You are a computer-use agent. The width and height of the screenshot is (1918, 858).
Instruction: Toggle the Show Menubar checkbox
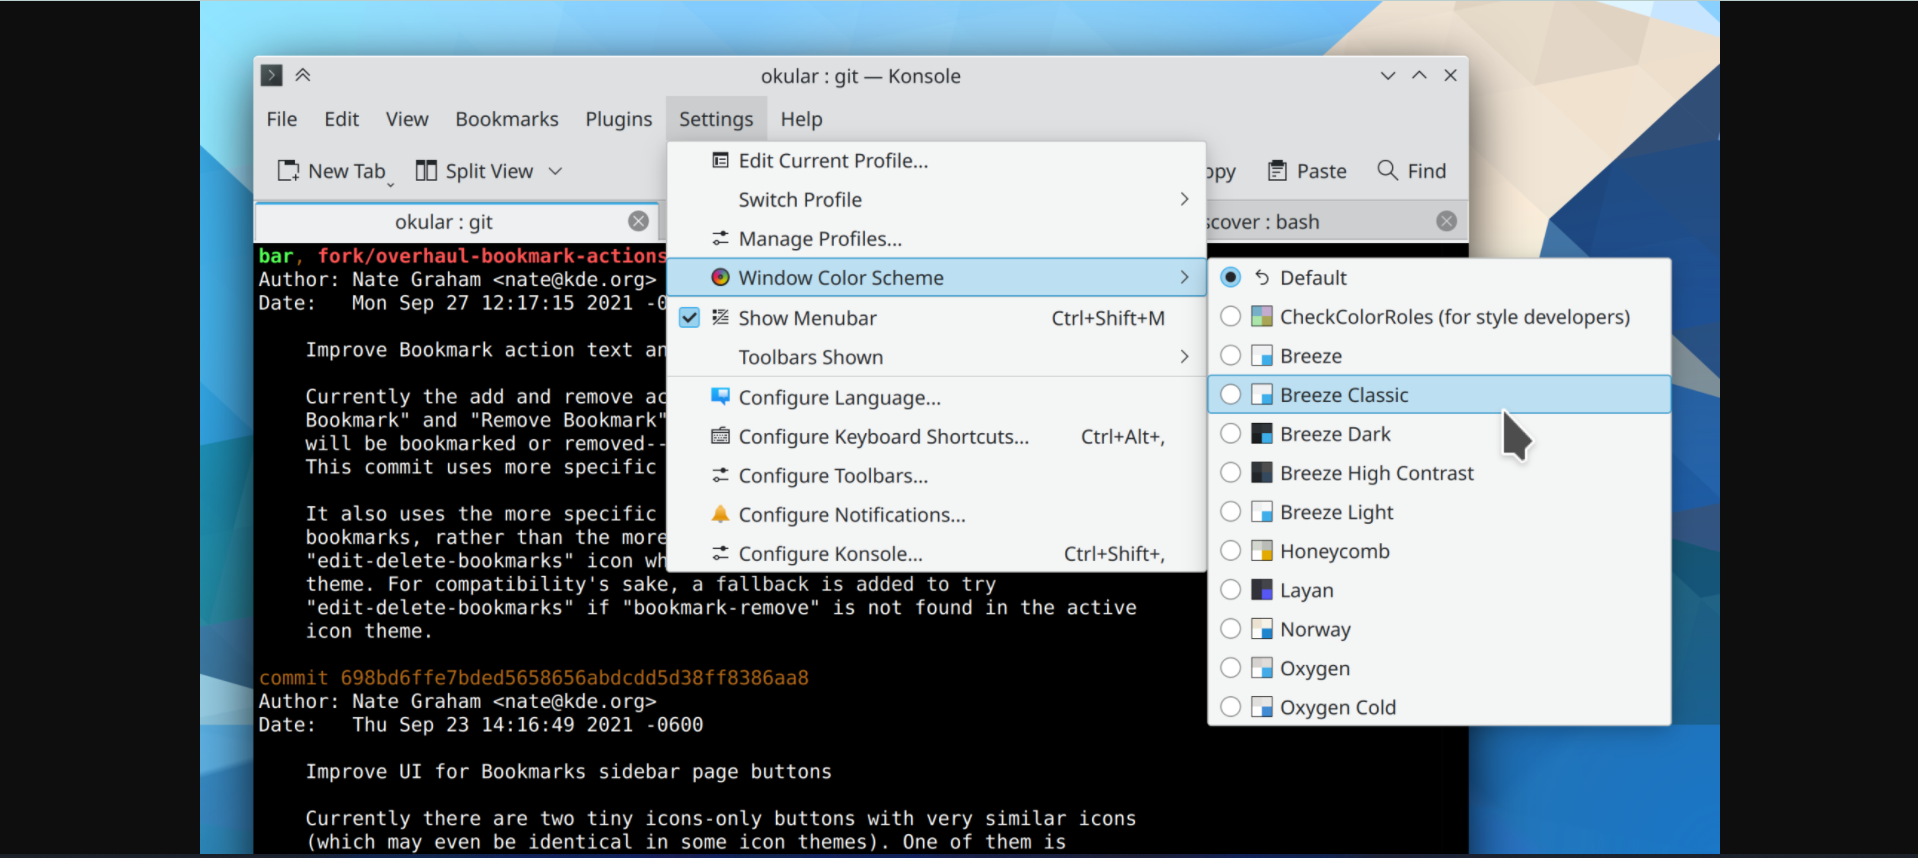pos(689,318)
